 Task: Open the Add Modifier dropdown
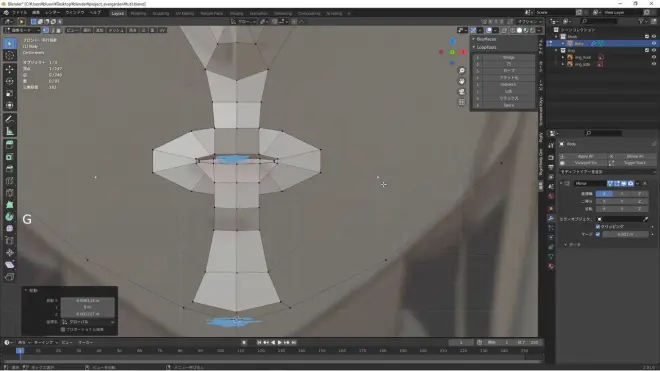pyautogui.click(x=607, y=172)
